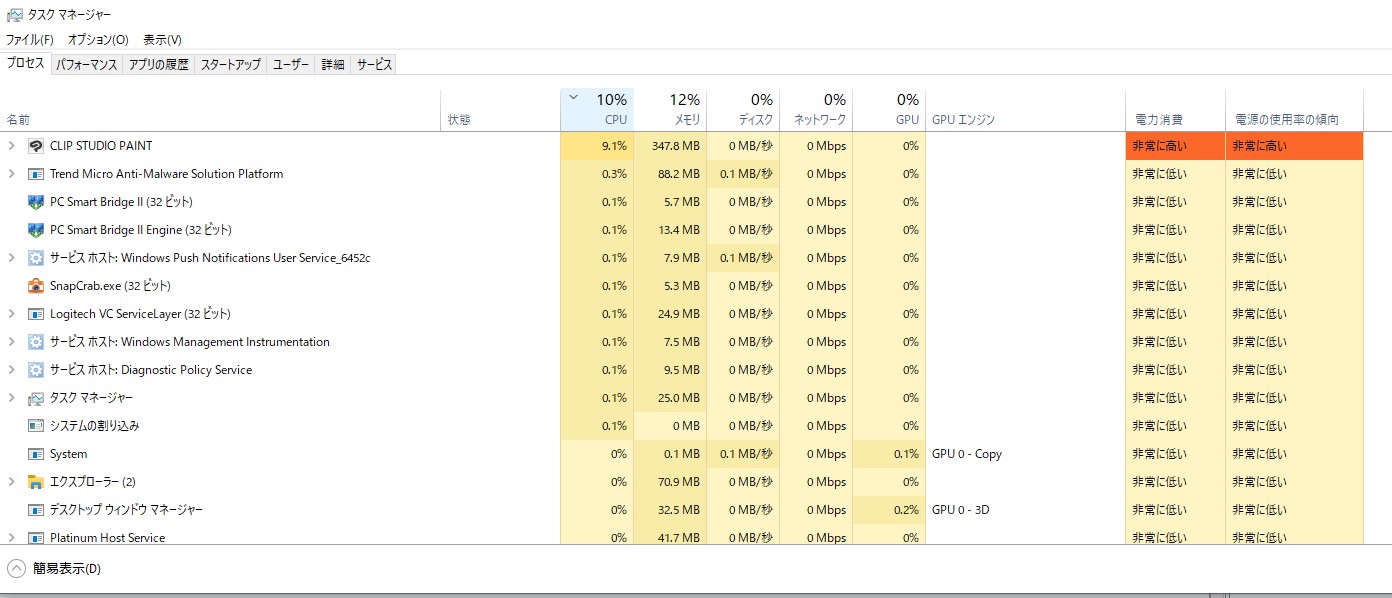Click the Diagnostic Policy Service gear icon
The image size is (1392, 598).
click(36, 370)
